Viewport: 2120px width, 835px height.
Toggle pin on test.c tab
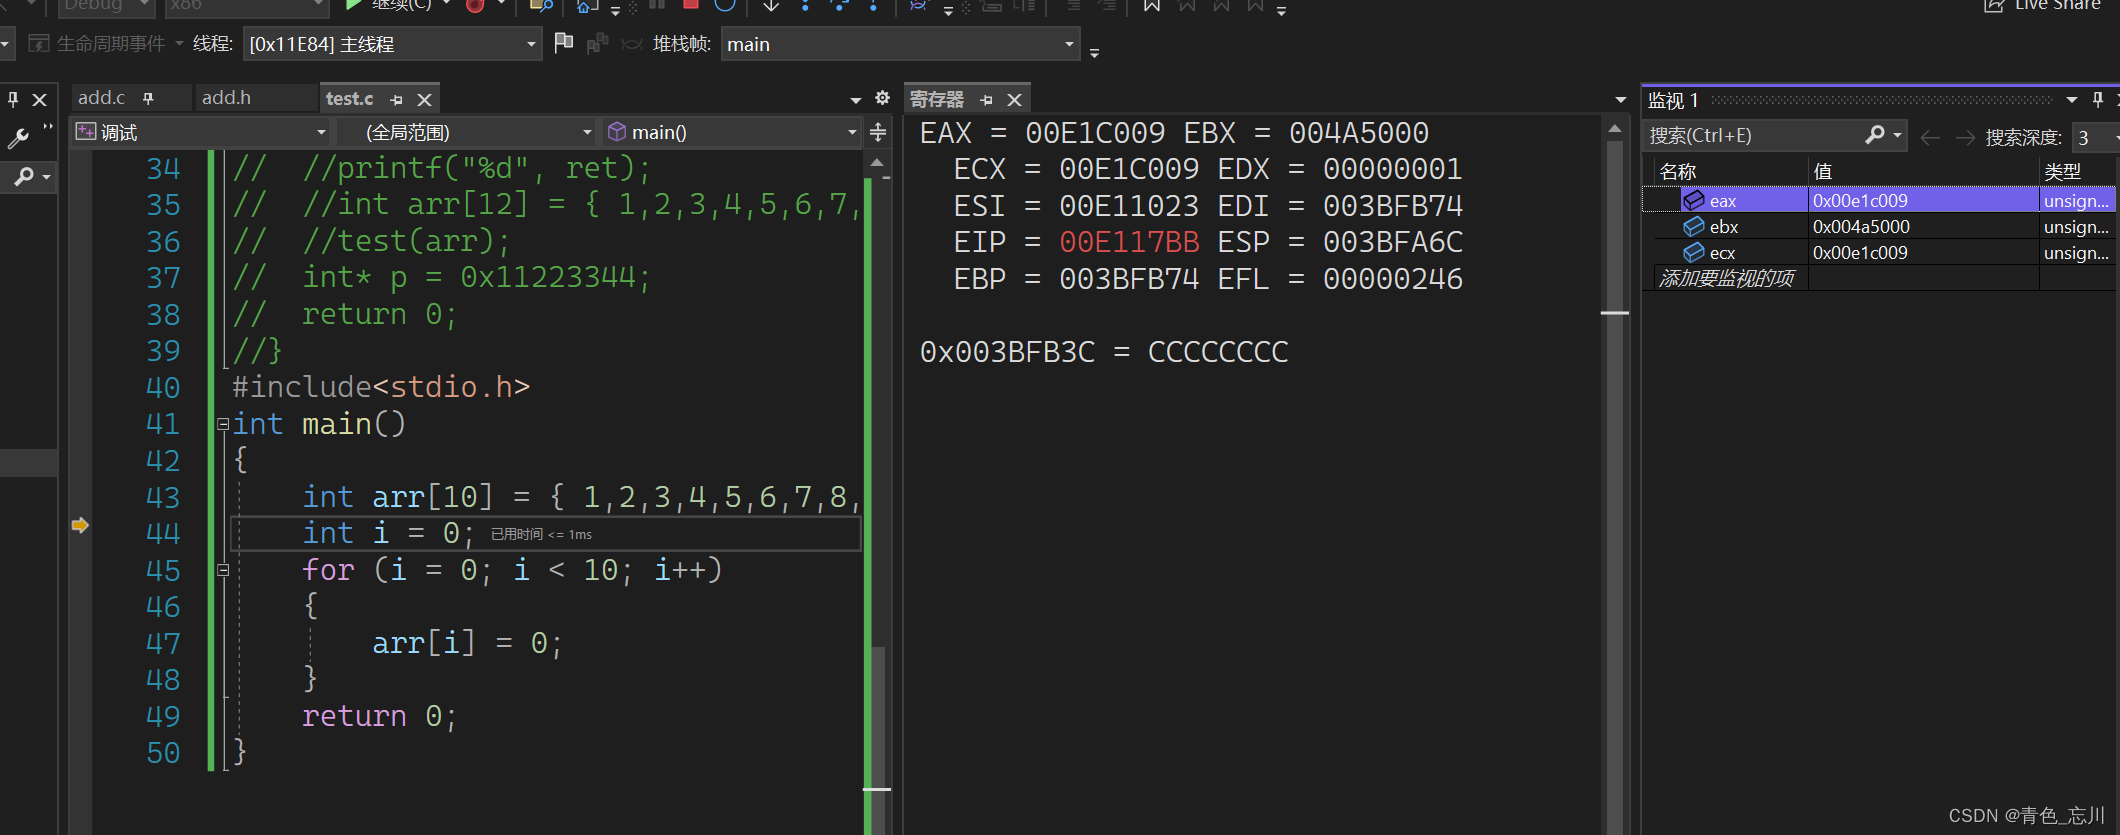(x=397, y=99)
